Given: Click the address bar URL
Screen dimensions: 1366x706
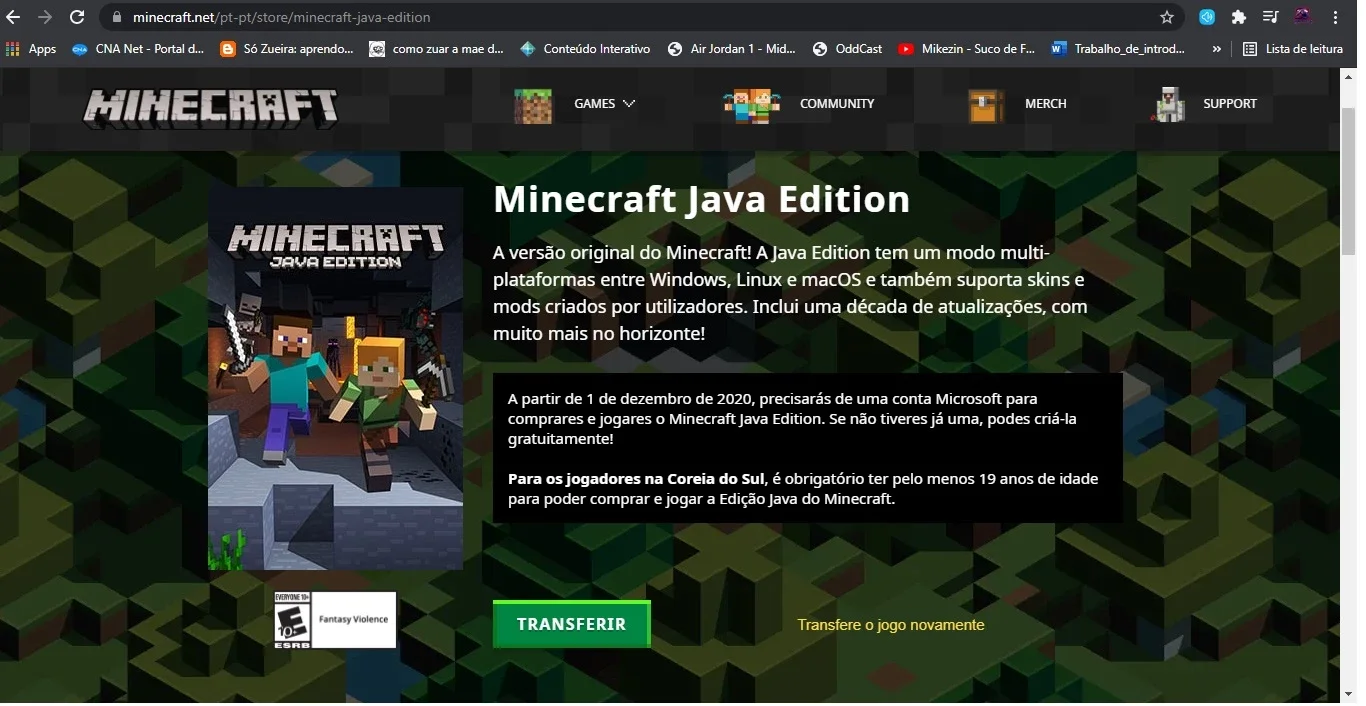Looking at the screenshot, I should pos(282,17).
